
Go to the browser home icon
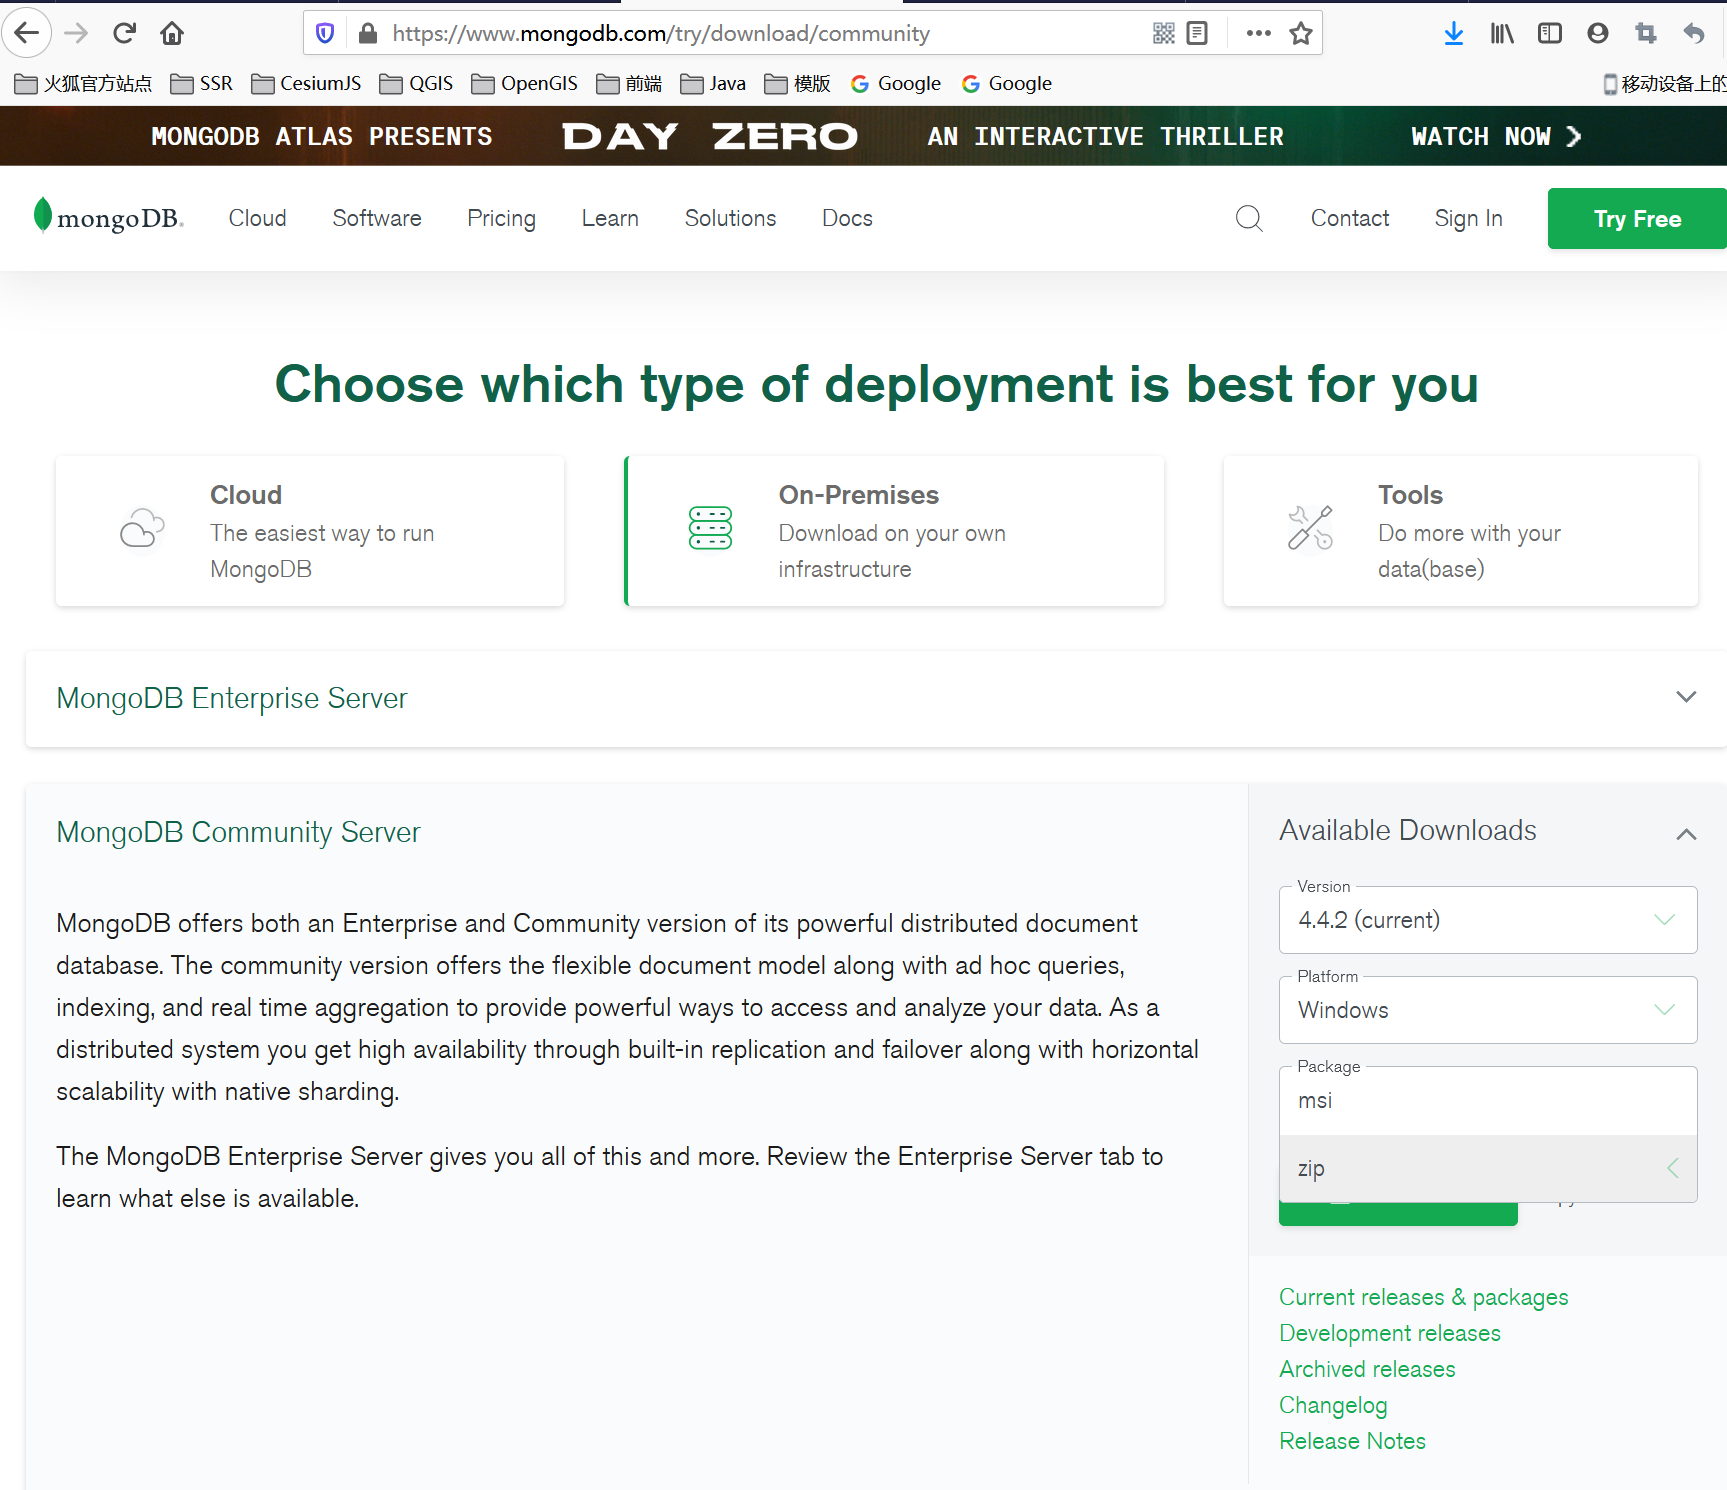point(172,33)
